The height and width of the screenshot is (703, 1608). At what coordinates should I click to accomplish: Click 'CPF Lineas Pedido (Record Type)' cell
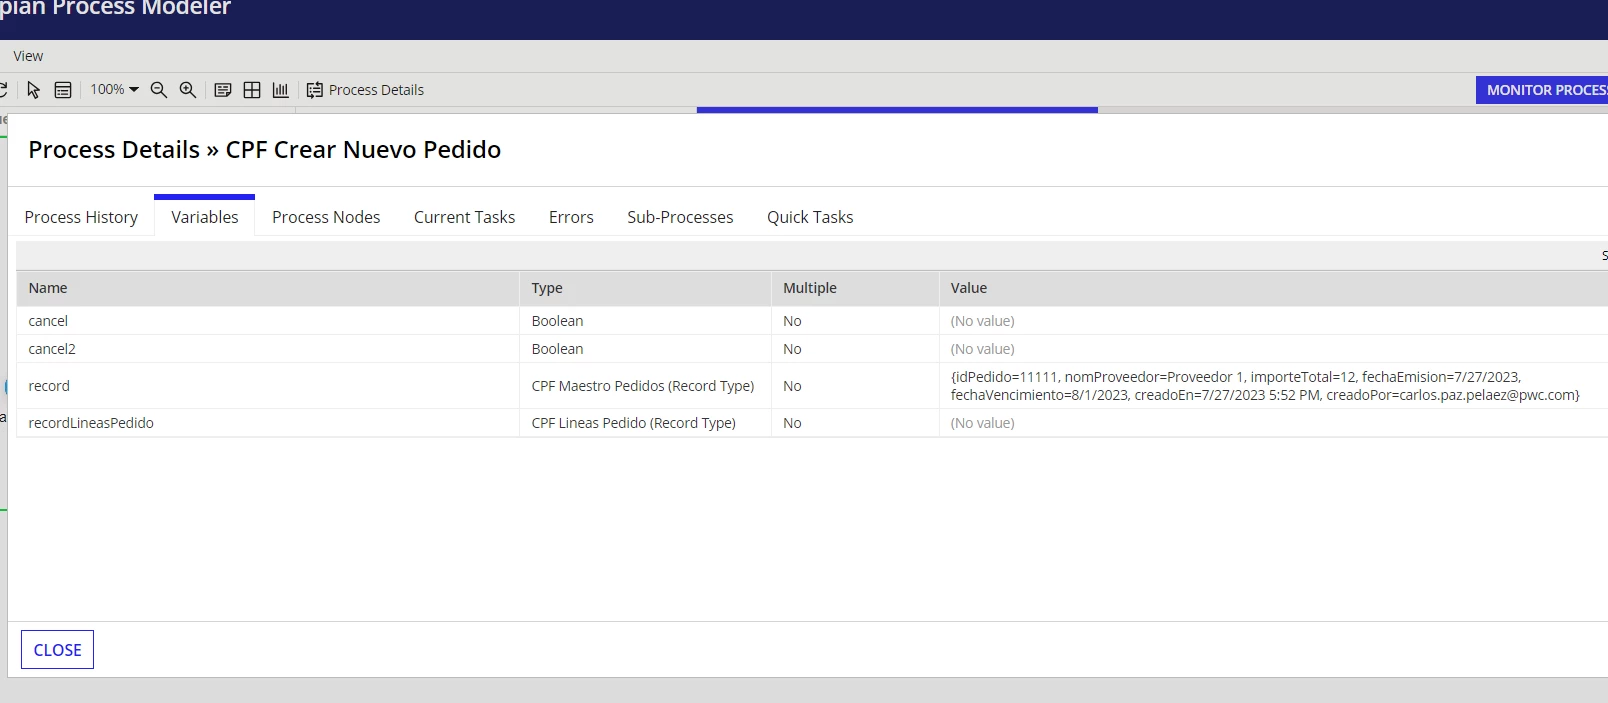coord(633,423)
